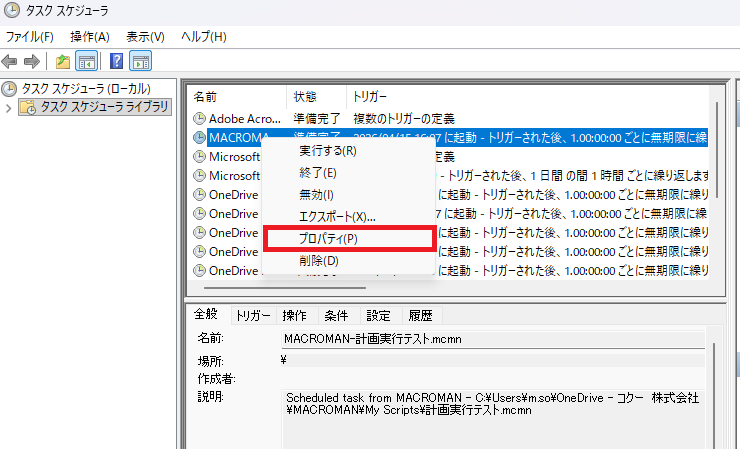Image resolution: width=740 pixels, height=449 pixels.
Task: Click the 準備完了 status of Adobe Acro
Action: click(317, 119)
